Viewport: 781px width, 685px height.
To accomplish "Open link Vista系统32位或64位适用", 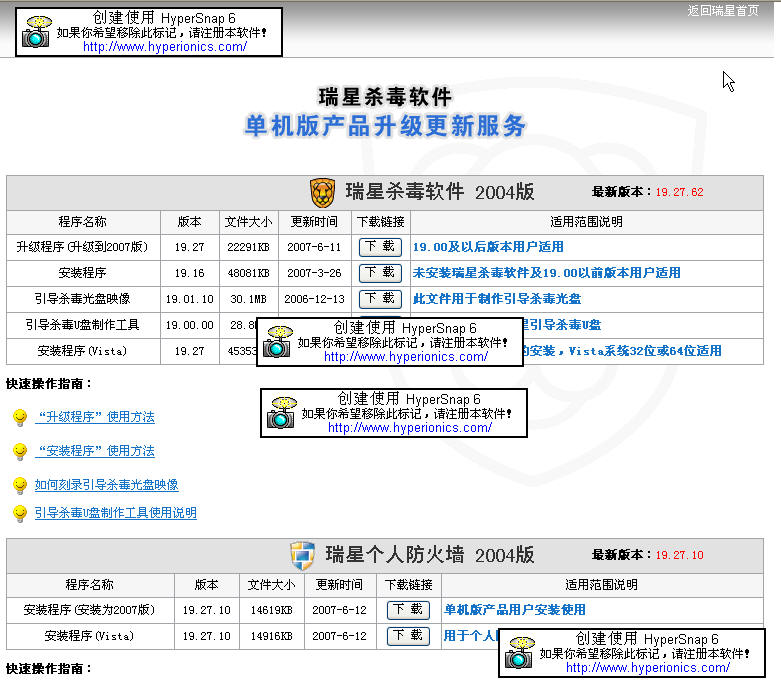I will click(645, 351).
